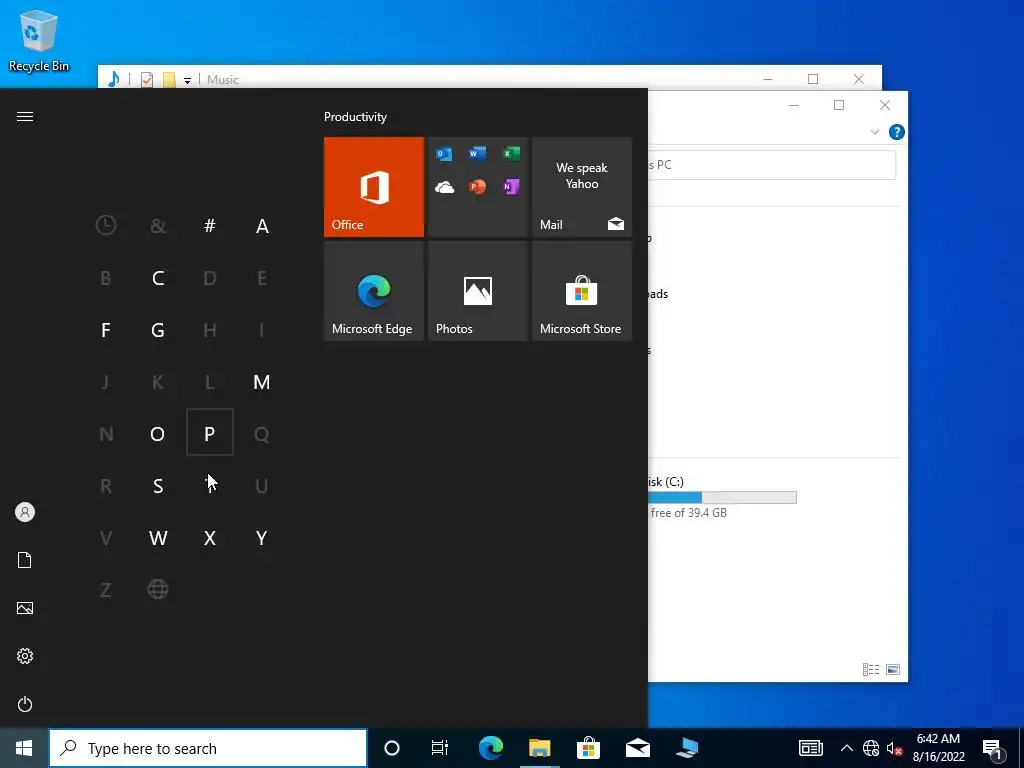
Task: Open Documents from Start sidebar
Action: pyautogui.click(x=25, y=560)
